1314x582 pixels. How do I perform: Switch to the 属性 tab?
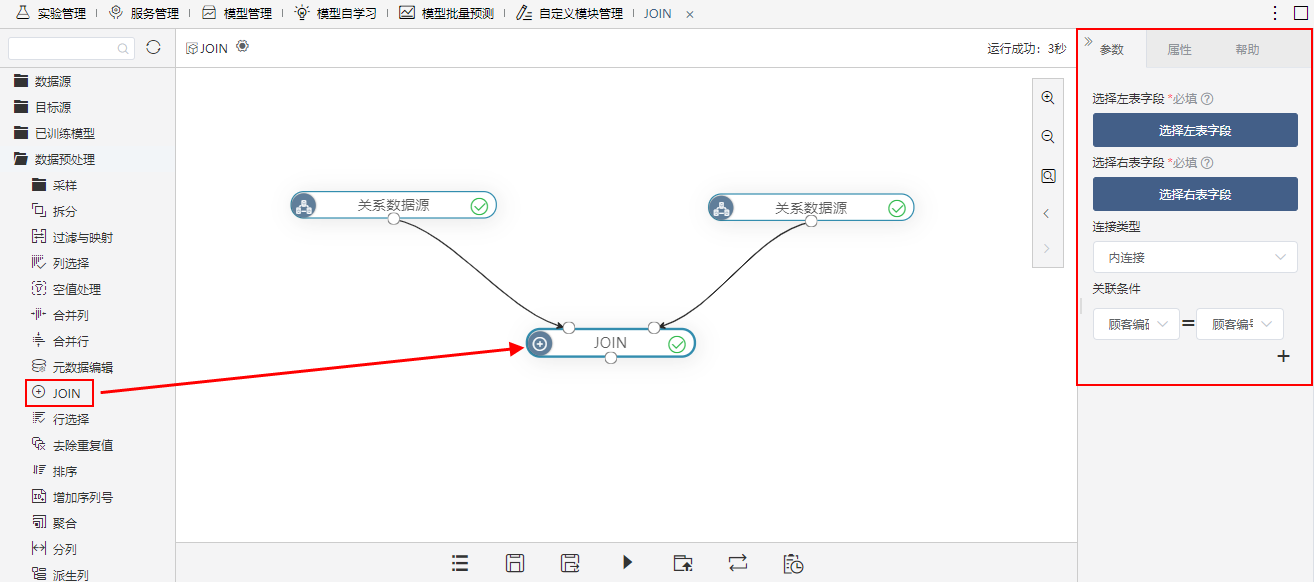point(1180,50)
